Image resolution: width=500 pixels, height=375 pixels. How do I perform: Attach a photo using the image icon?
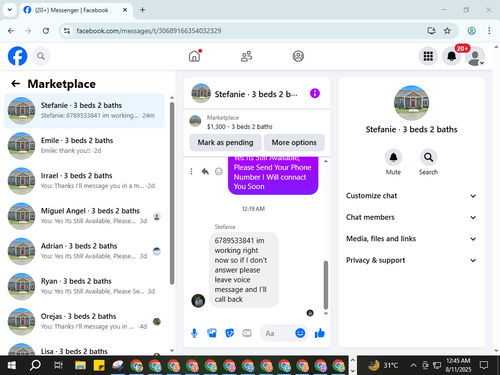coord(212,333)
